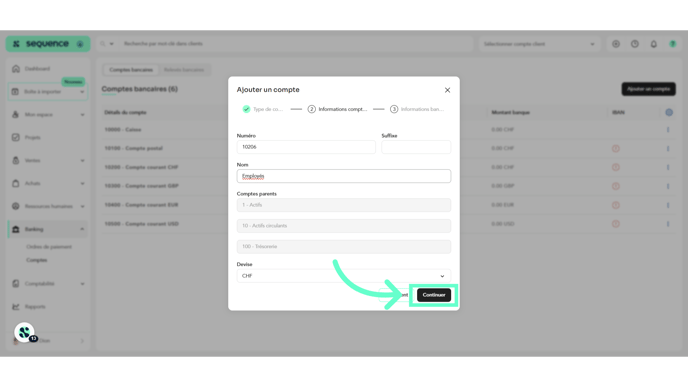Screen dimensions: 688x387
Task: Expand the Achats menu chevron
Action: click(82, 183)
